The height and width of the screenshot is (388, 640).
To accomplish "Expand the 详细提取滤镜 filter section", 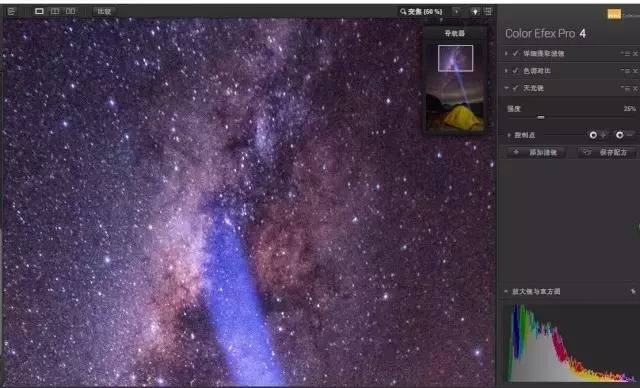I will (x=507, y=53).
